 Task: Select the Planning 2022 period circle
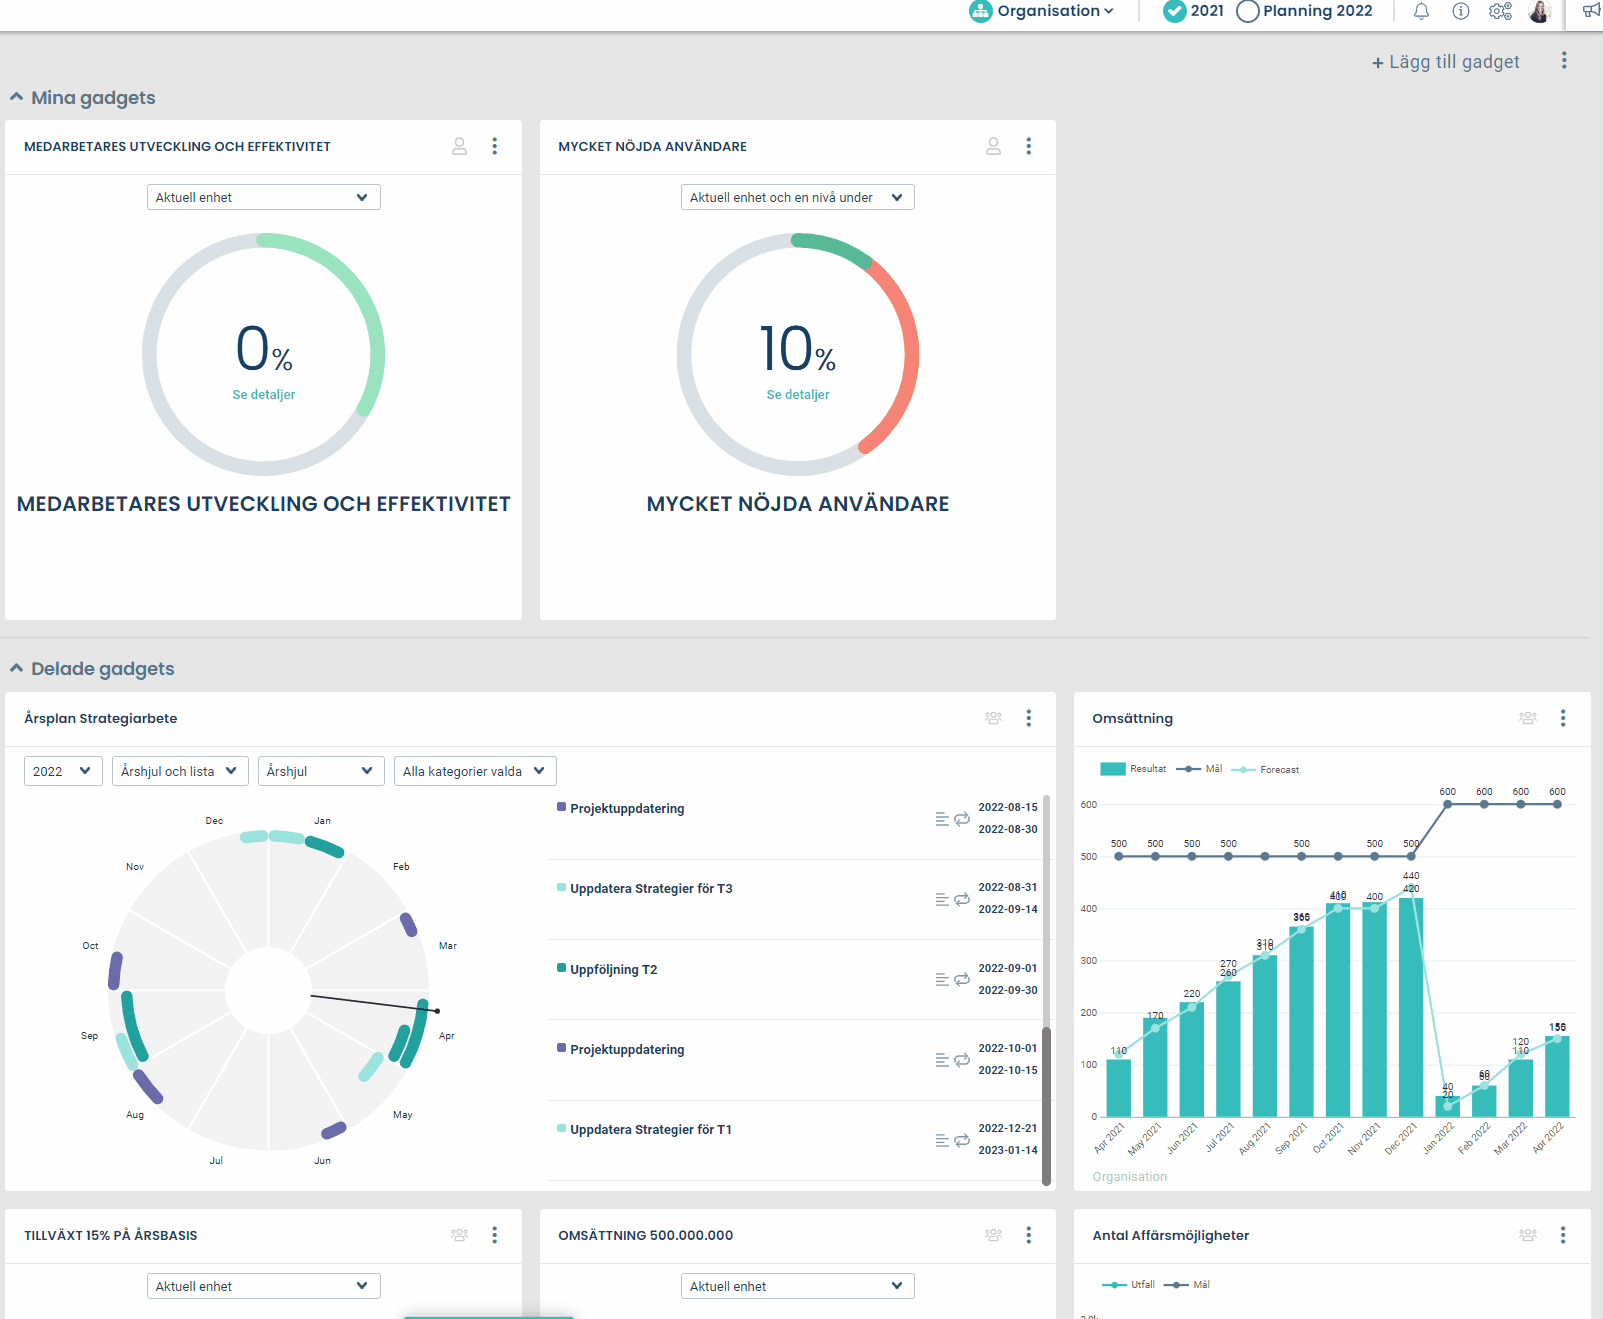[1247, 12]
